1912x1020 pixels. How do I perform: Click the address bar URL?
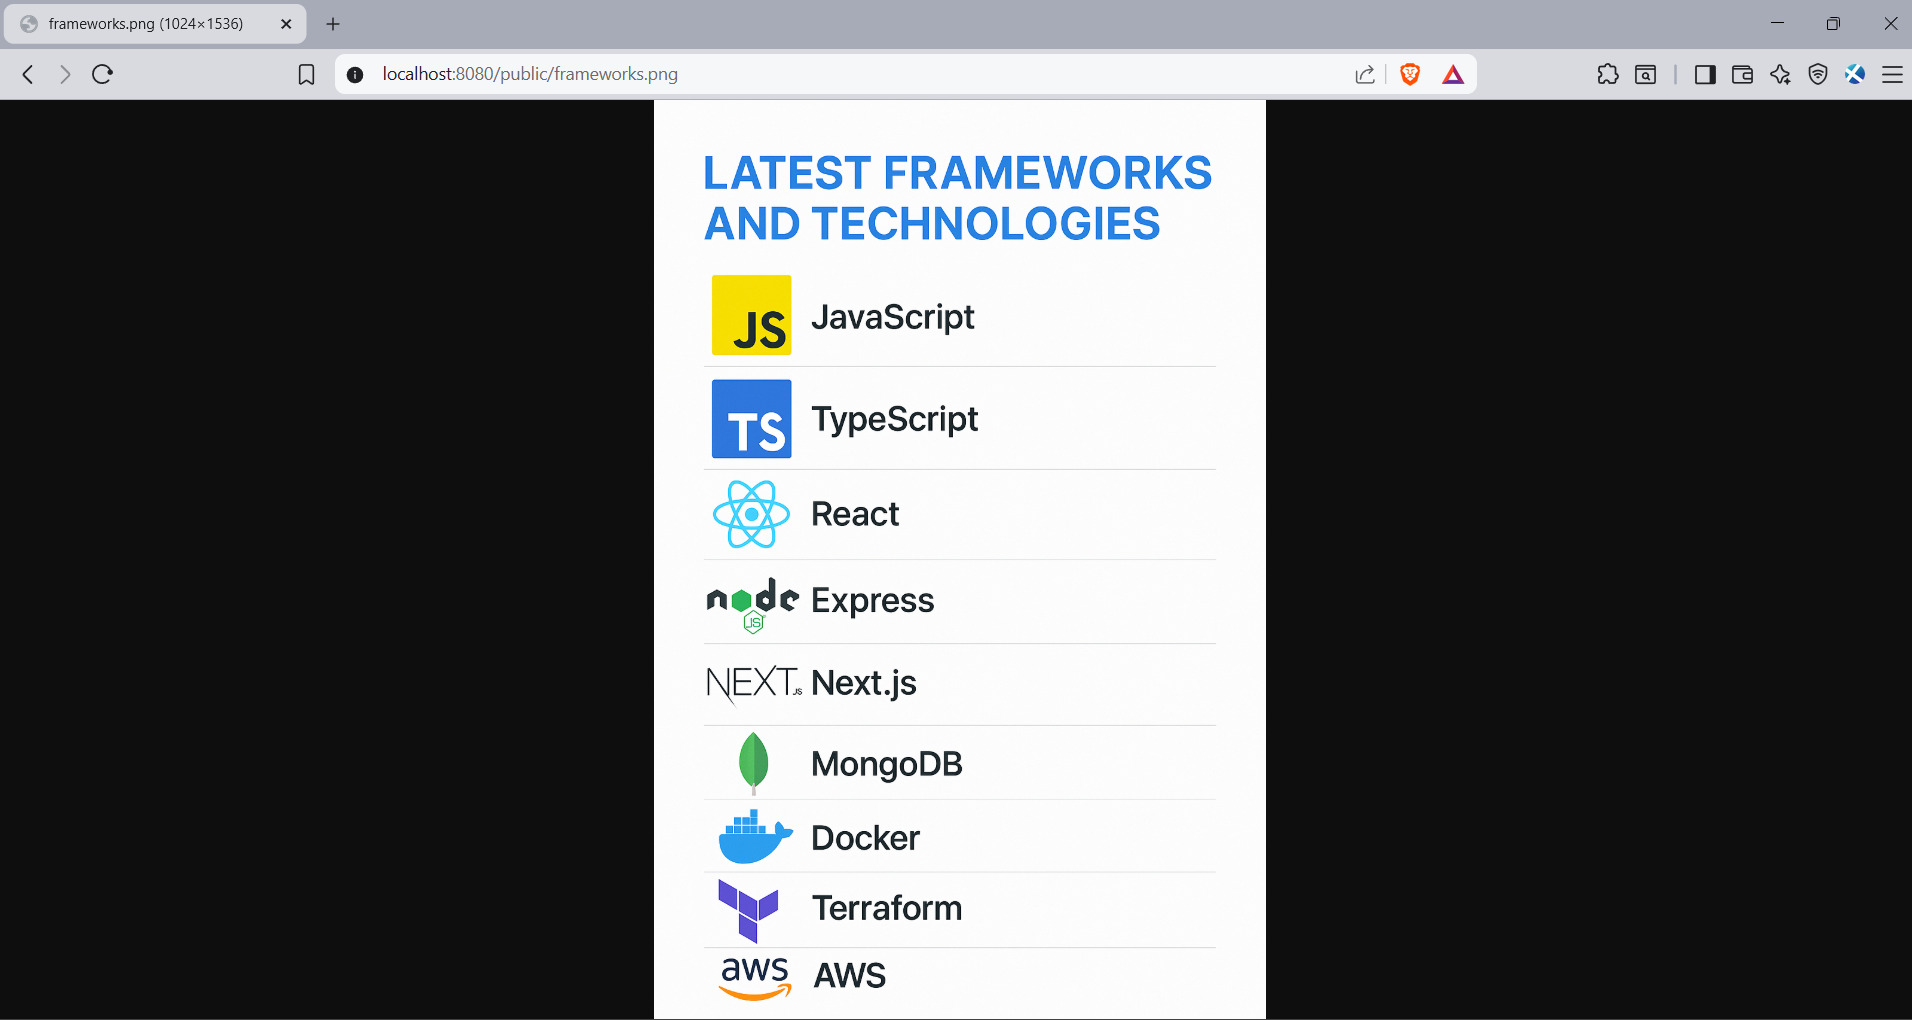[530, 74]
